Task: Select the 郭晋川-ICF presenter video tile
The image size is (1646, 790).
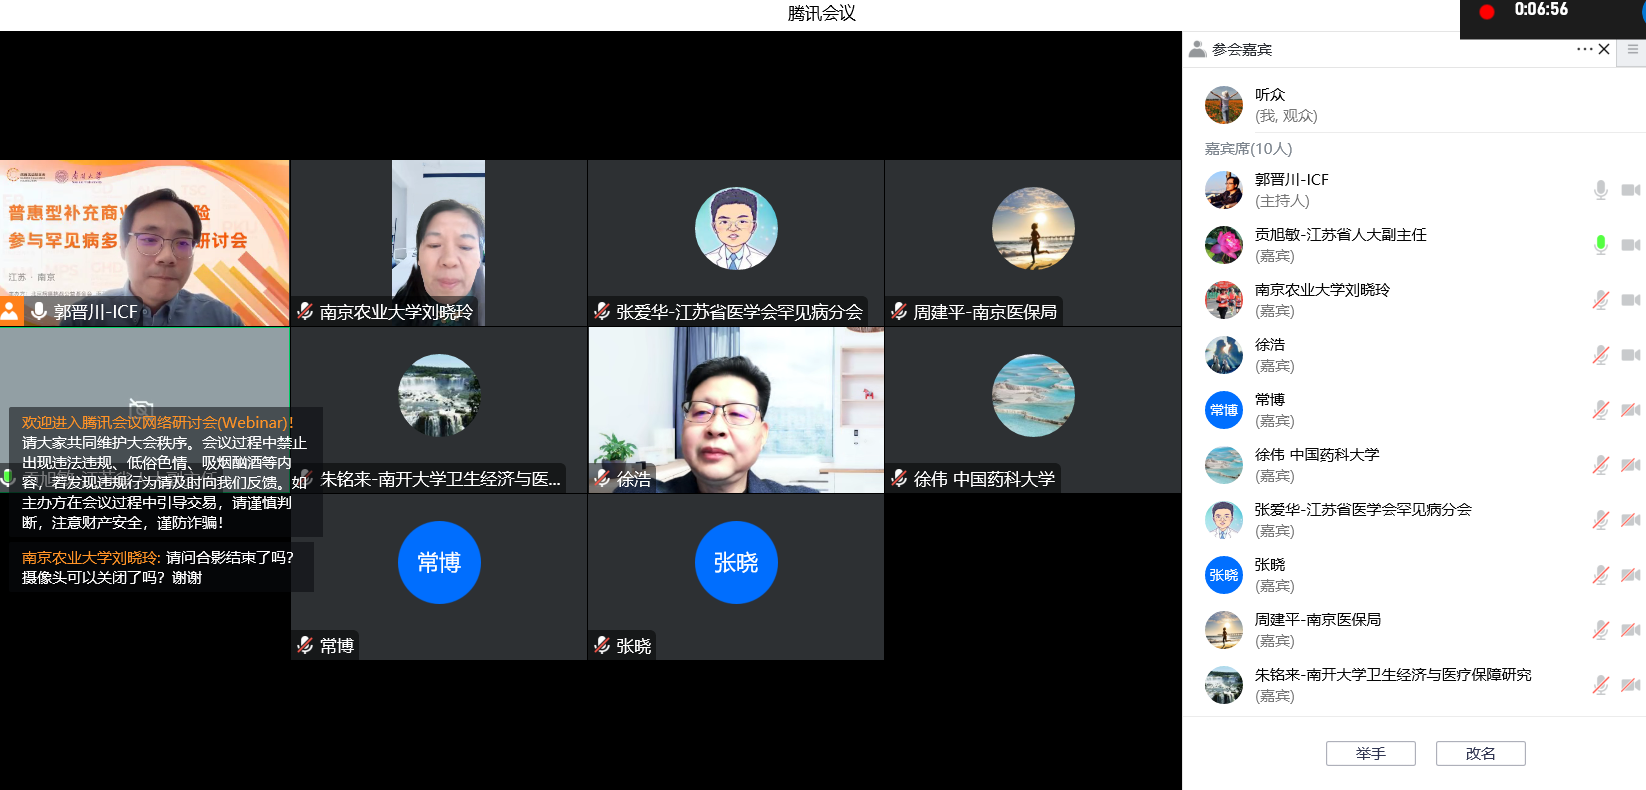Action: click(144, 243)
